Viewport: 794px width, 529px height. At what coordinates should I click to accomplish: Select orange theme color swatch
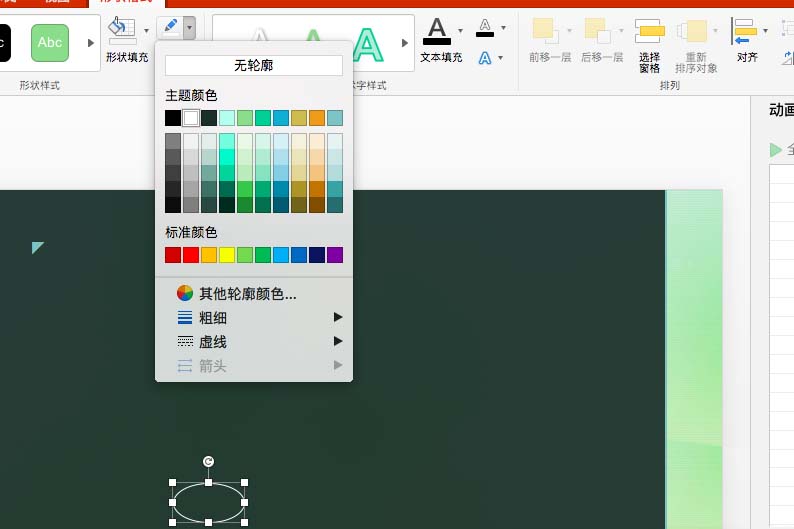pyautogui.click(x=317, y=118)
